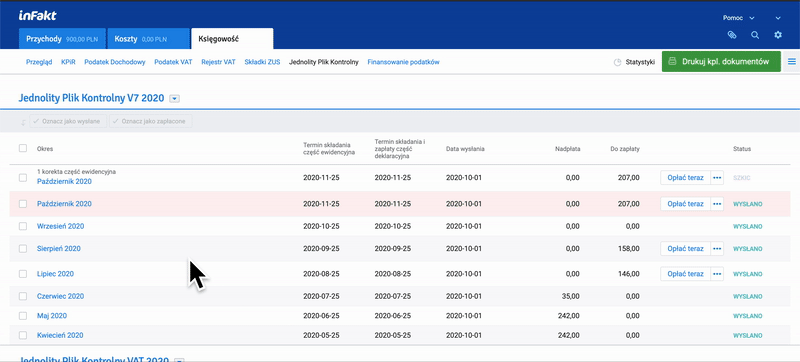Open the hamburger menu beside Drukuj button
The image size is (800, 362).
[x=792, y=62]
